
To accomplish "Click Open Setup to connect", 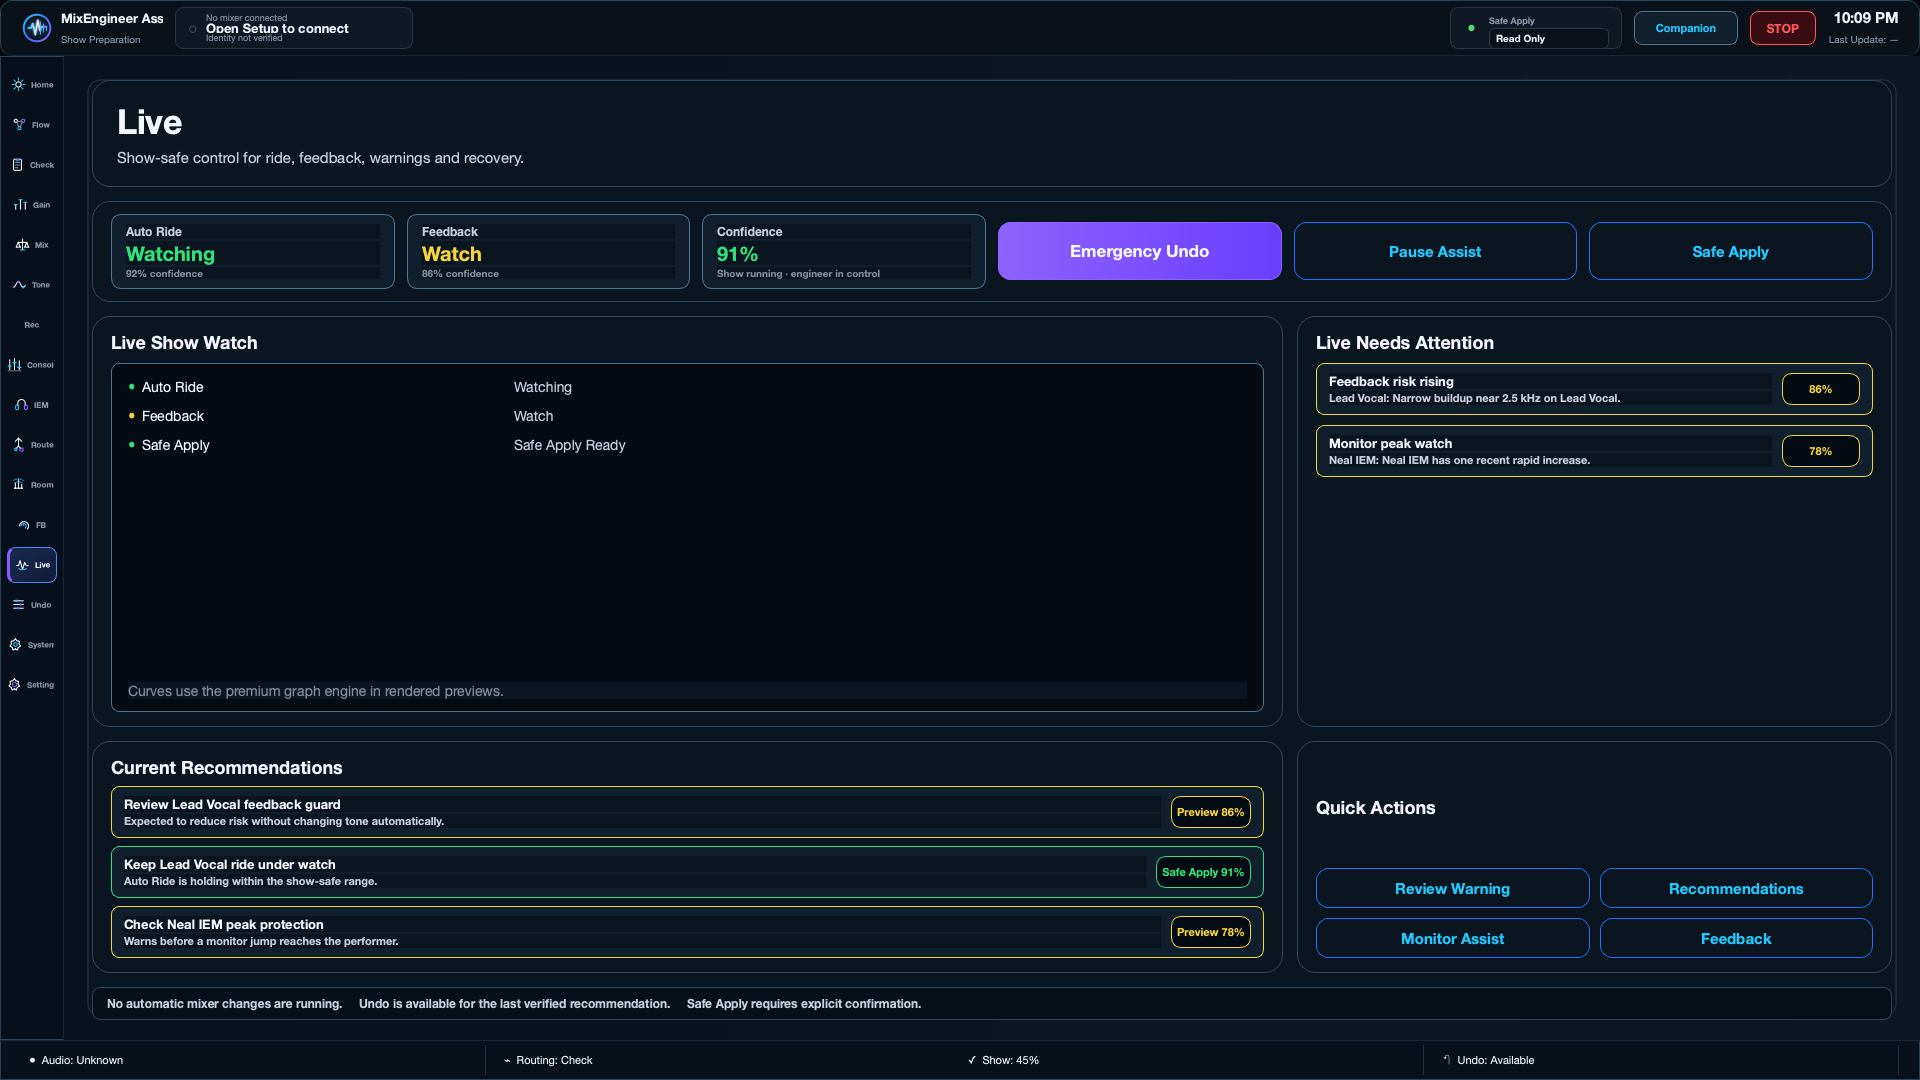I will [x=294, y=28].
